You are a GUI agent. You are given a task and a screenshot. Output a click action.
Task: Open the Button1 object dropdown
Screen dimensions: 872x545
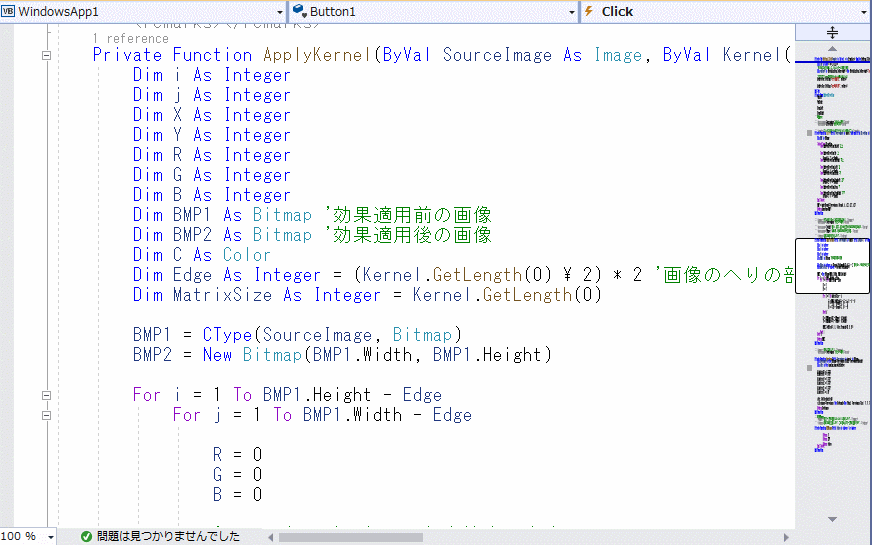(570, 11)
